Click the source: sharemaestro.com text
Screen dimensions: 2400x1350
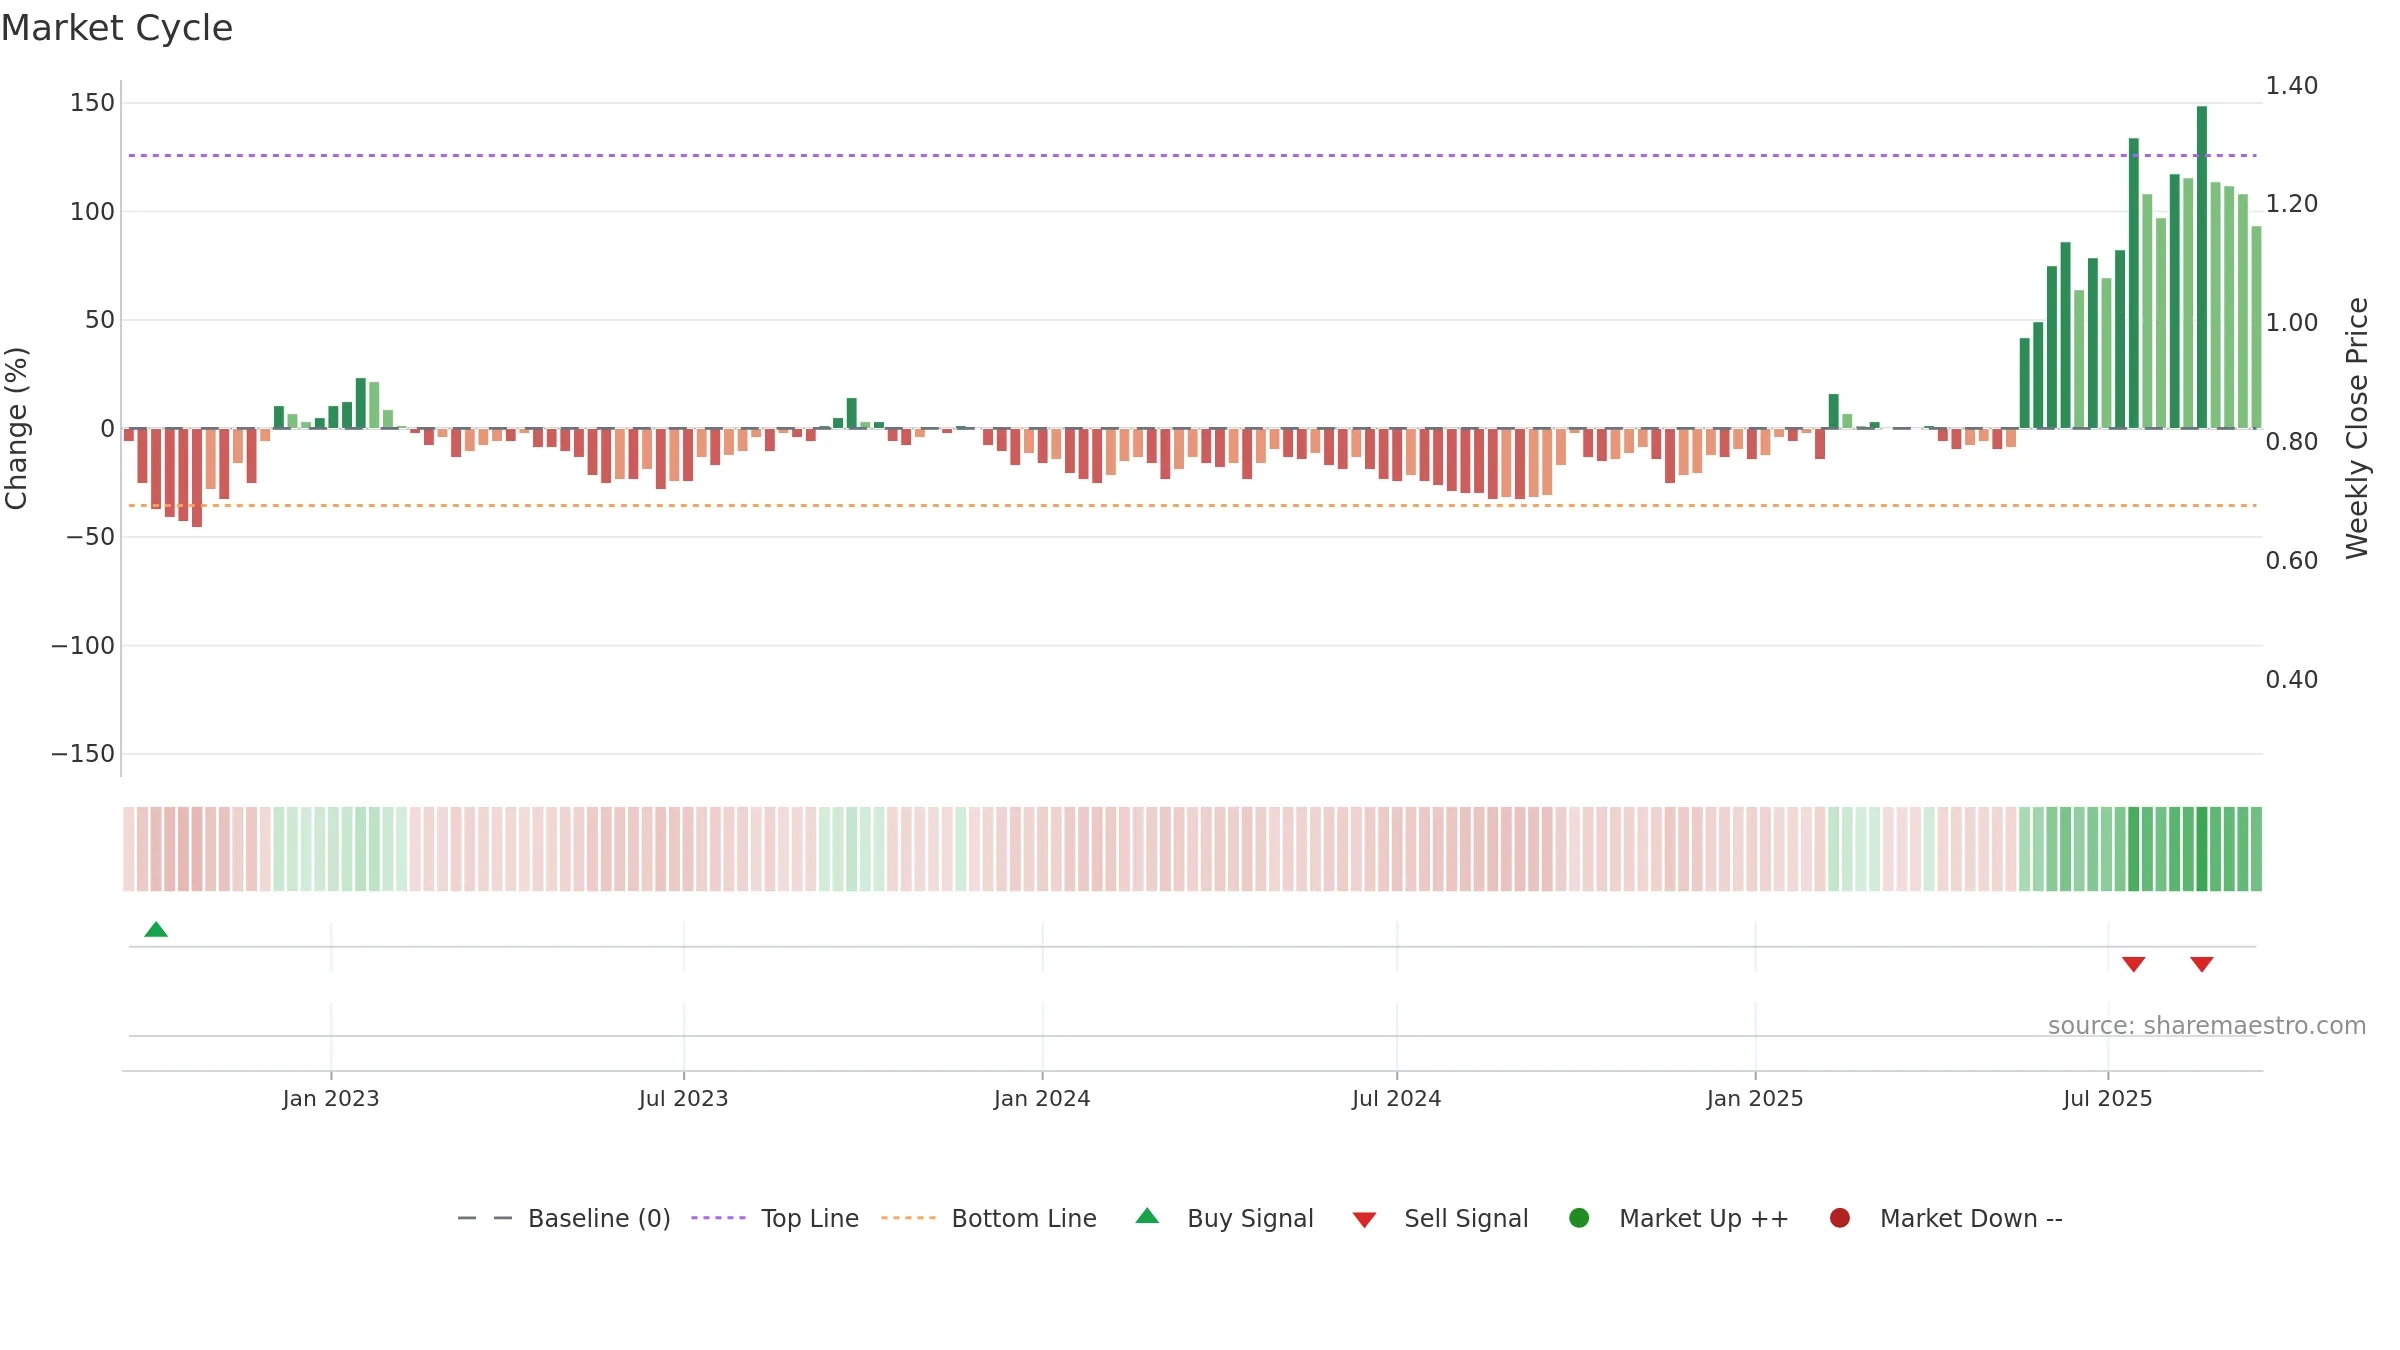pos(2207,1026)
